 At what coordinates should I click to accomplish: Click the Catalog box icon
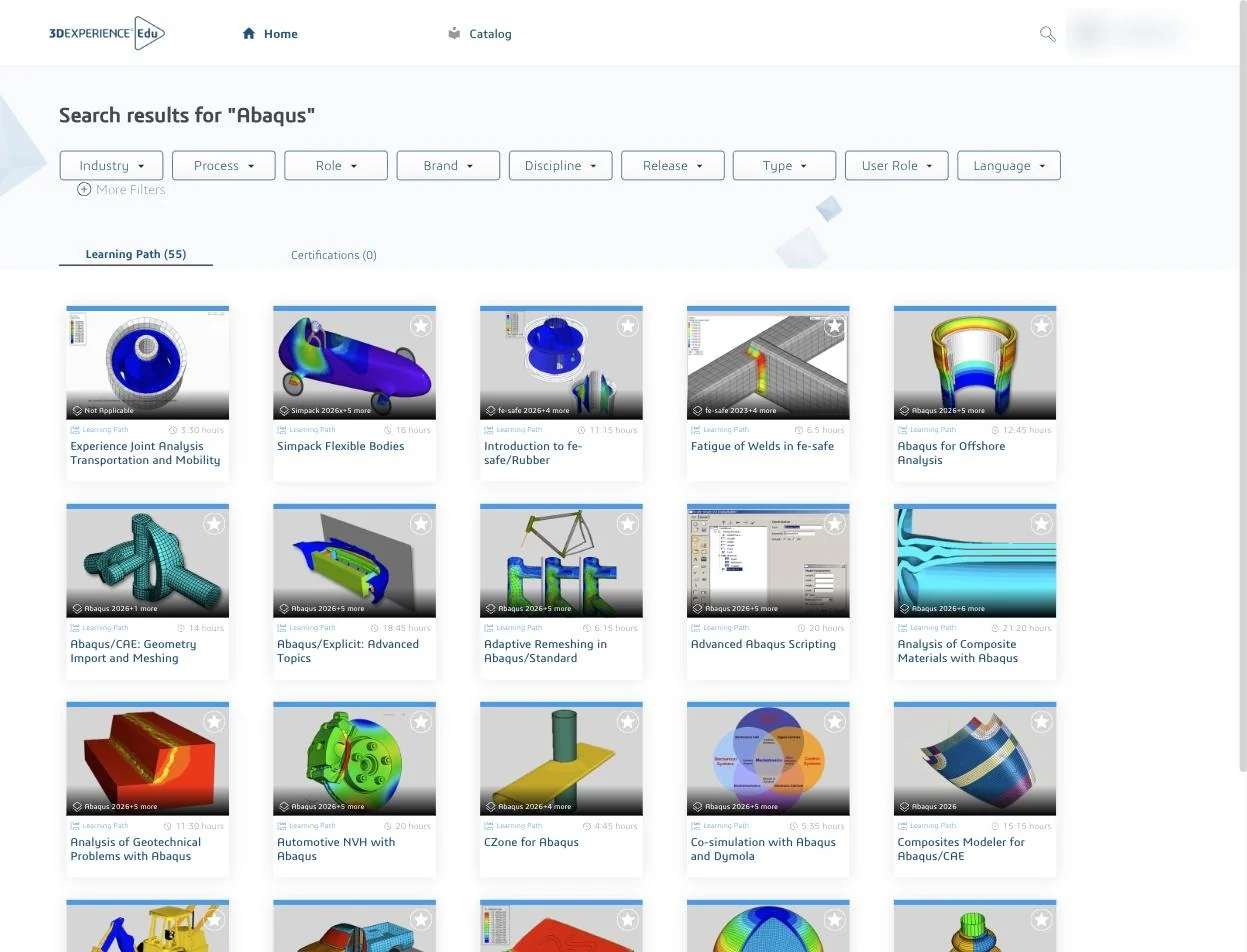click(454, 33)
